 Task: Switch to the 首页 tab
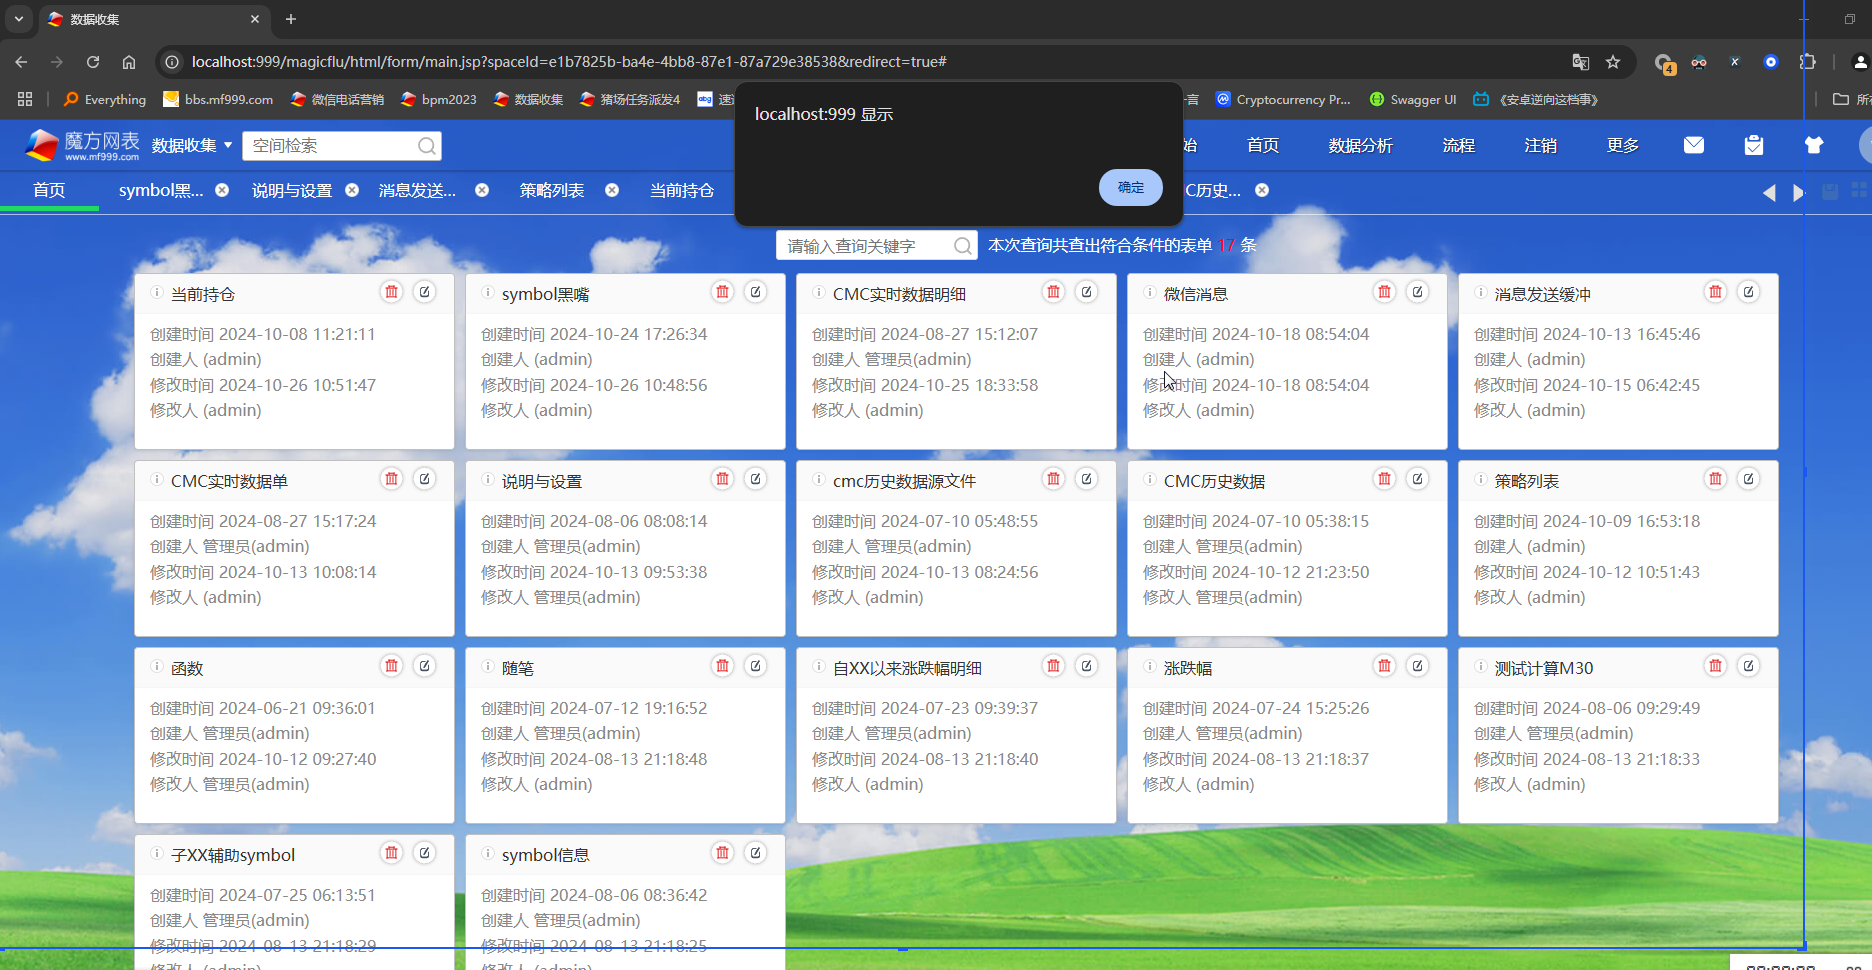[49, 190]
